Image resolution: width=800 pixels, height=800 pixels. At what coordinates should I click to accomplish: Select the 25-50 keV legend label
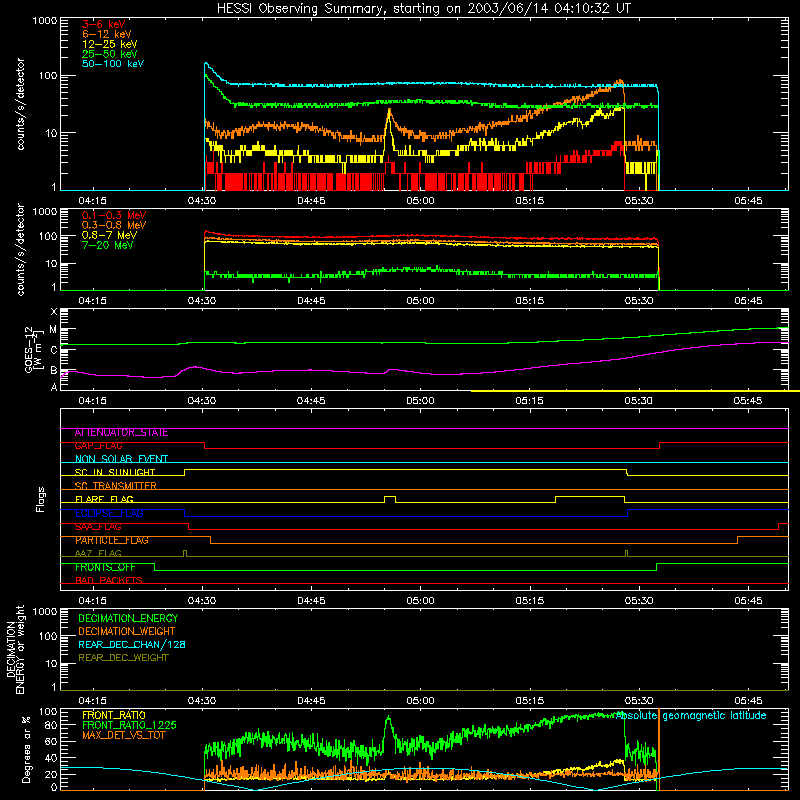[x=110, y=54]
